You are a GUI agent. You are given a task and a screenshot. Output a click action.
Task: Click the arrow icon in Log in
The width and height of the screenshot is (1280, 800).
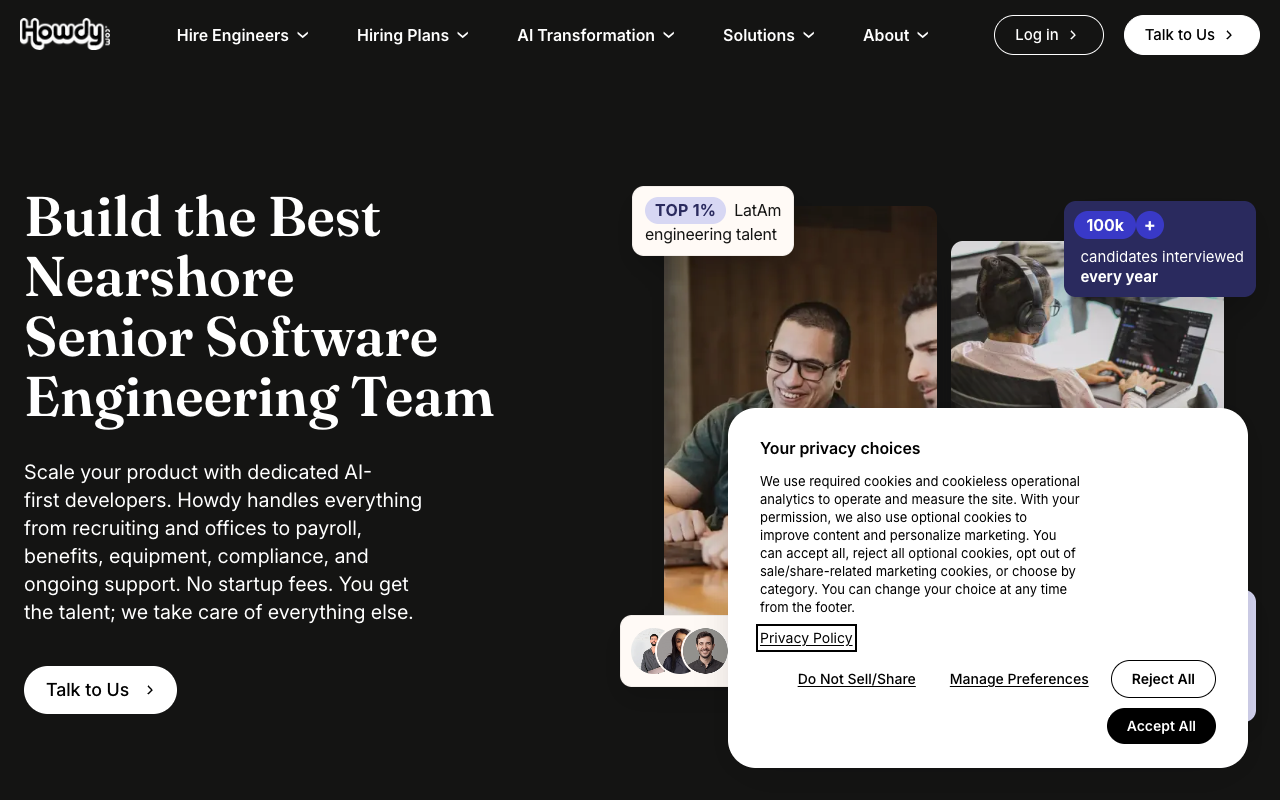pos(1073,35)
